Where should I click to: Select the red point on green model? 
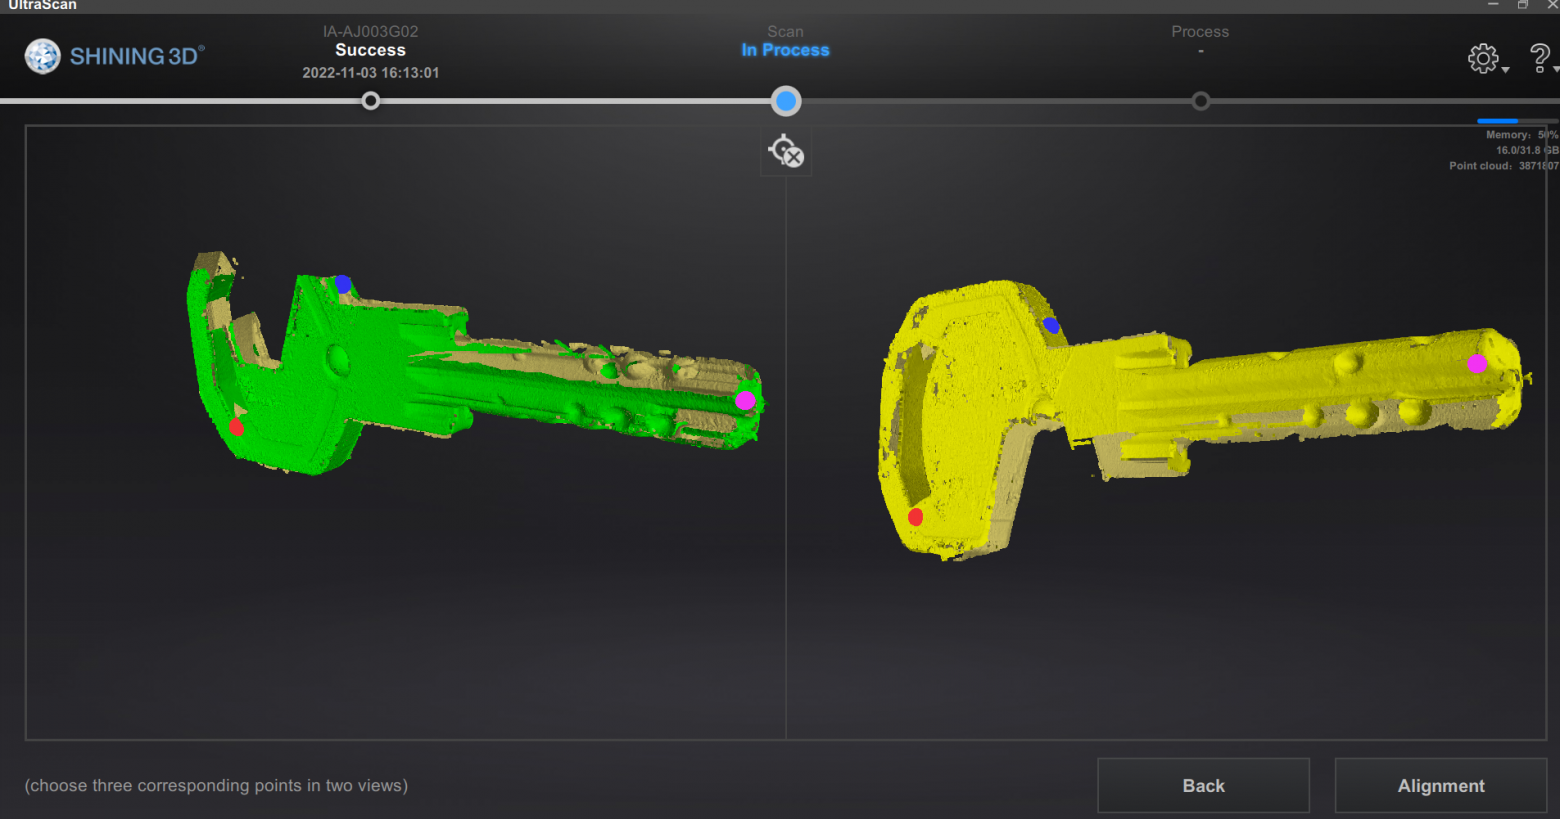[236, 427]
